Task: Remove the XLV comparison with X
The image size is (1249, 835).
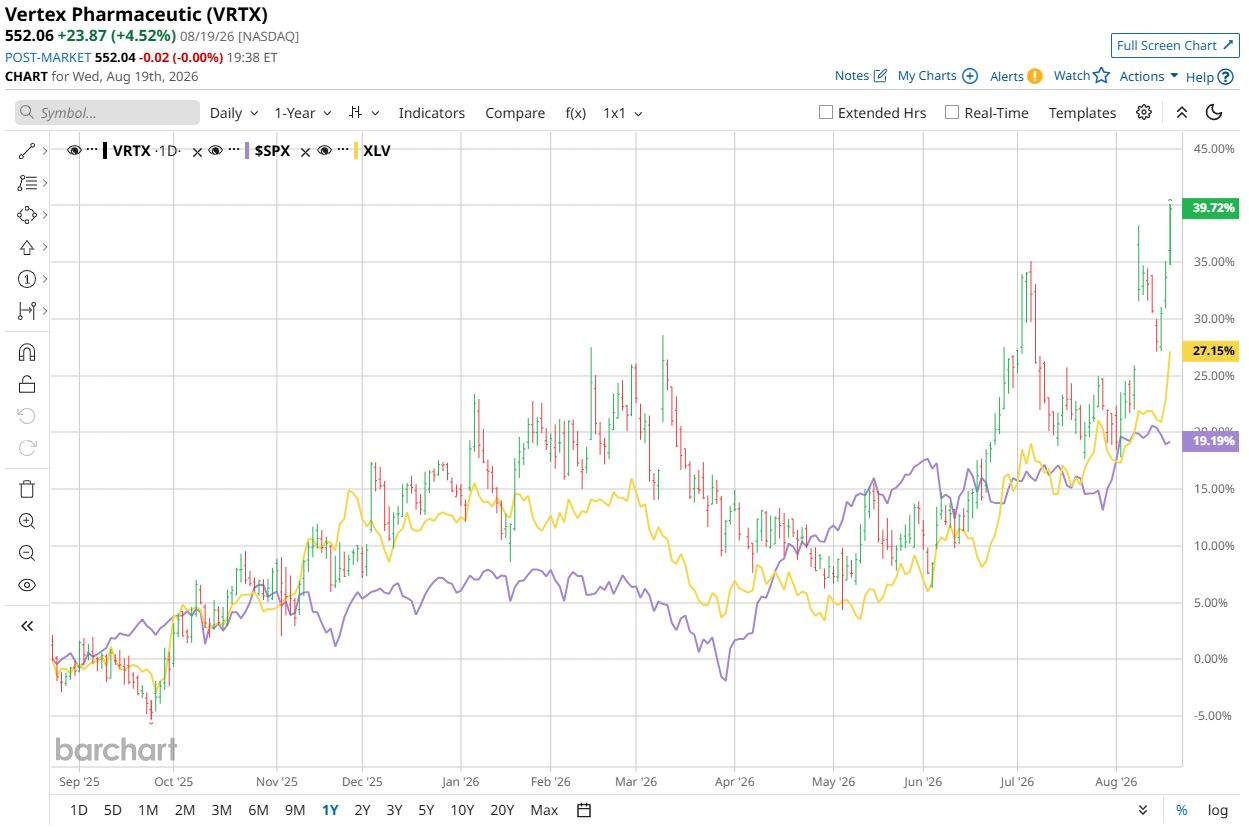Action: pos(306,152)
